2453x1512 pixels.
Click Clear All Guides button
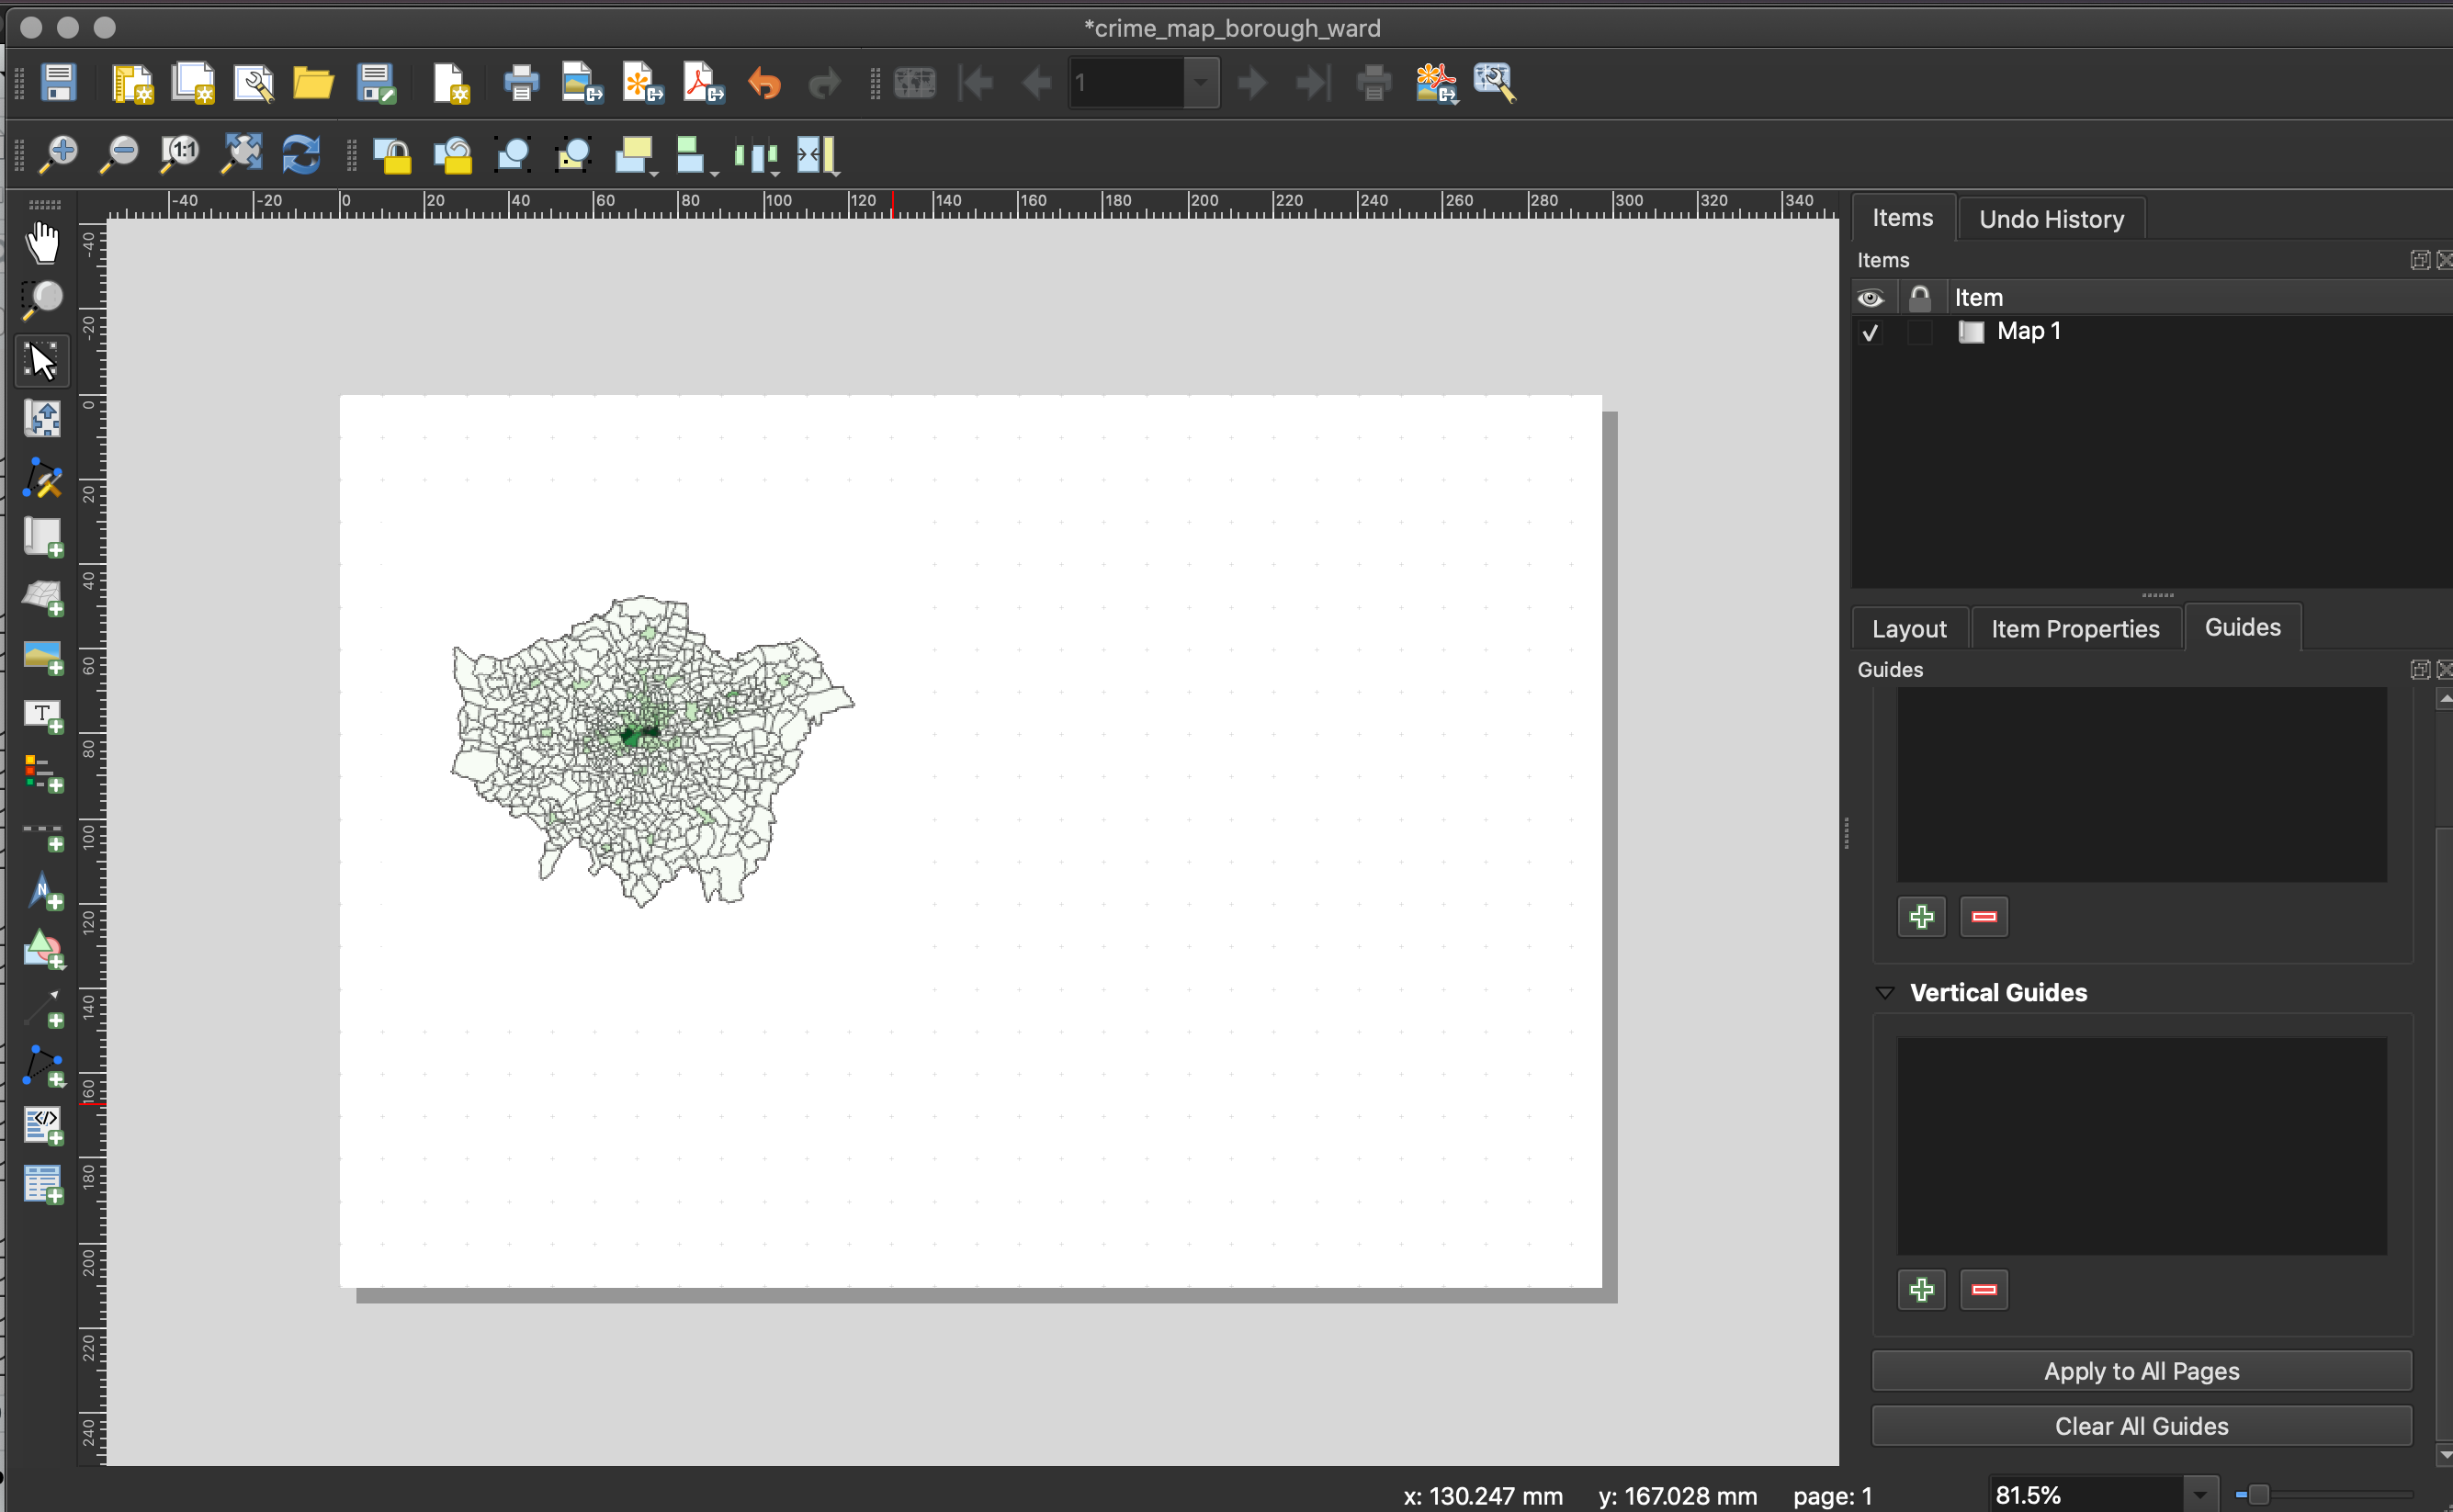(x=2142, y=1427)
